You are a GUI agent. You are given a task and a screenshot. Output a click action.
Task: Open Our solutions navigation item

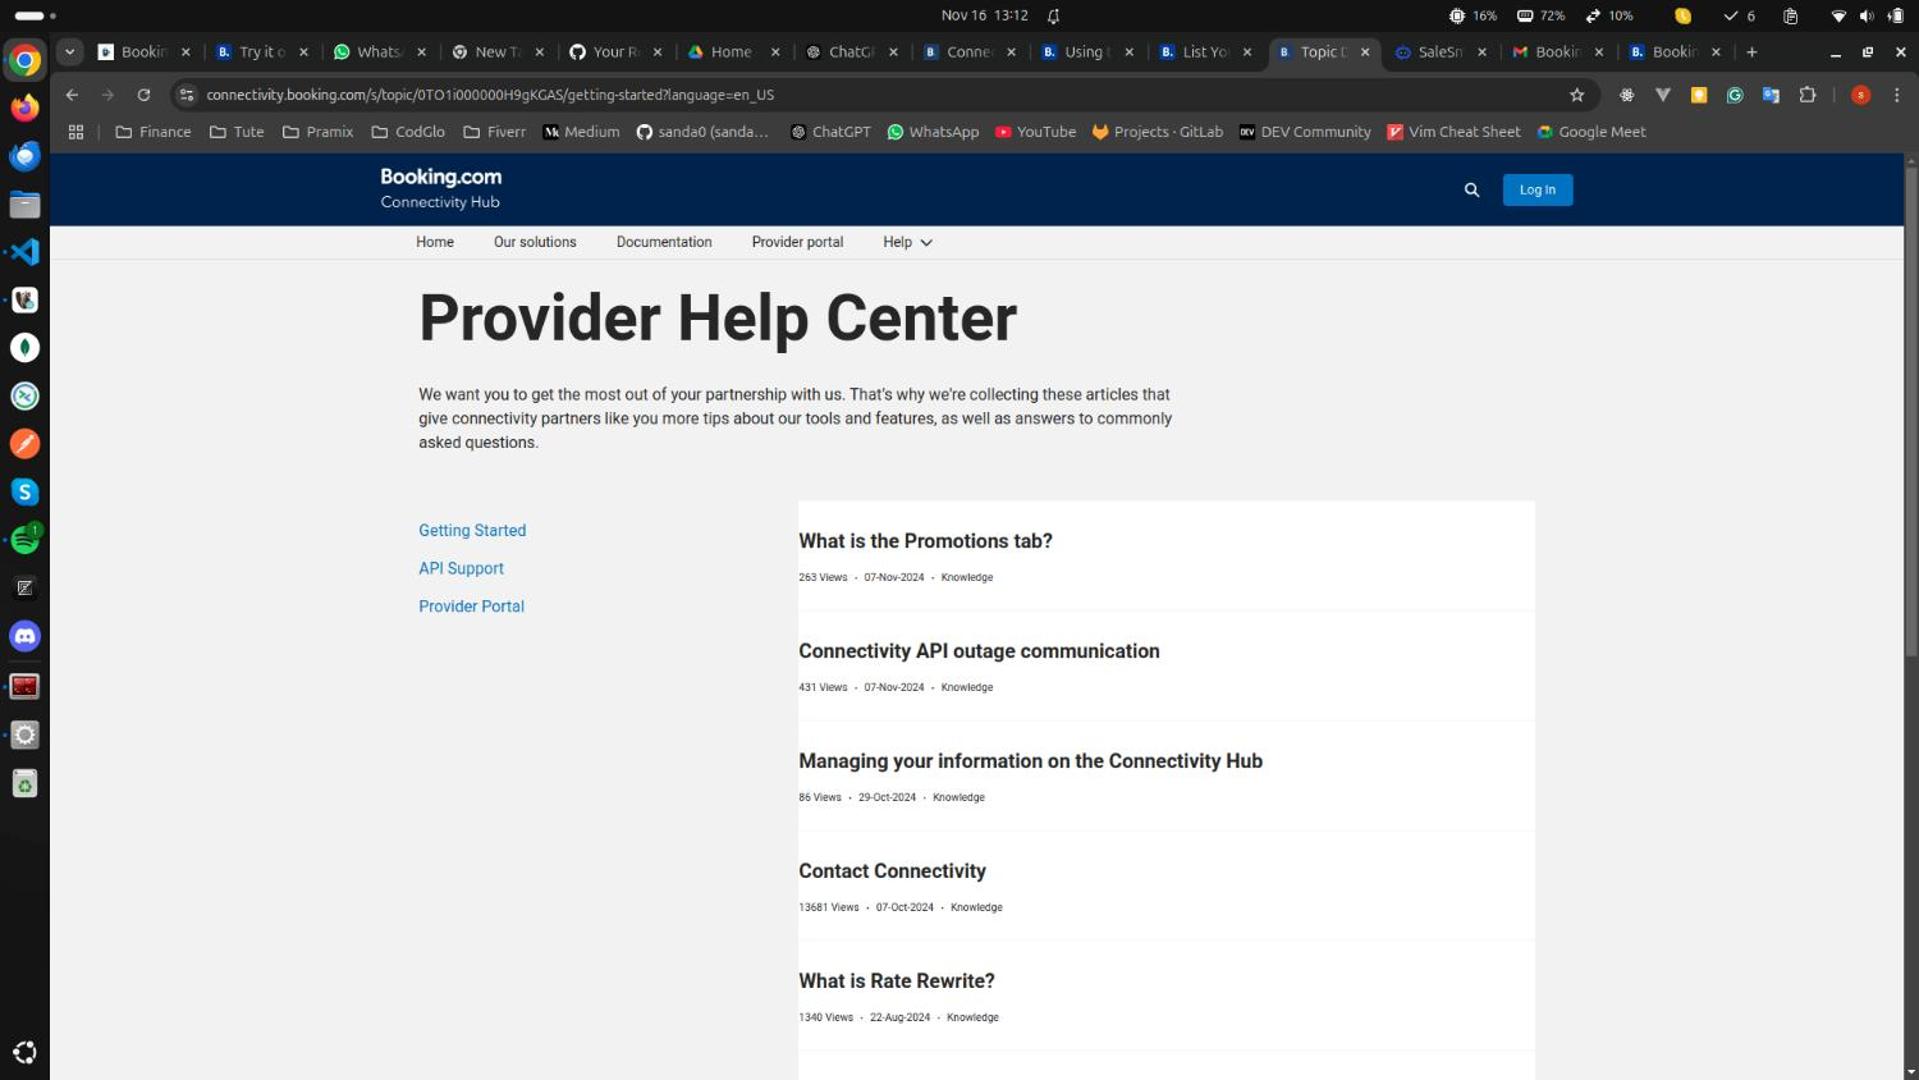535,242
